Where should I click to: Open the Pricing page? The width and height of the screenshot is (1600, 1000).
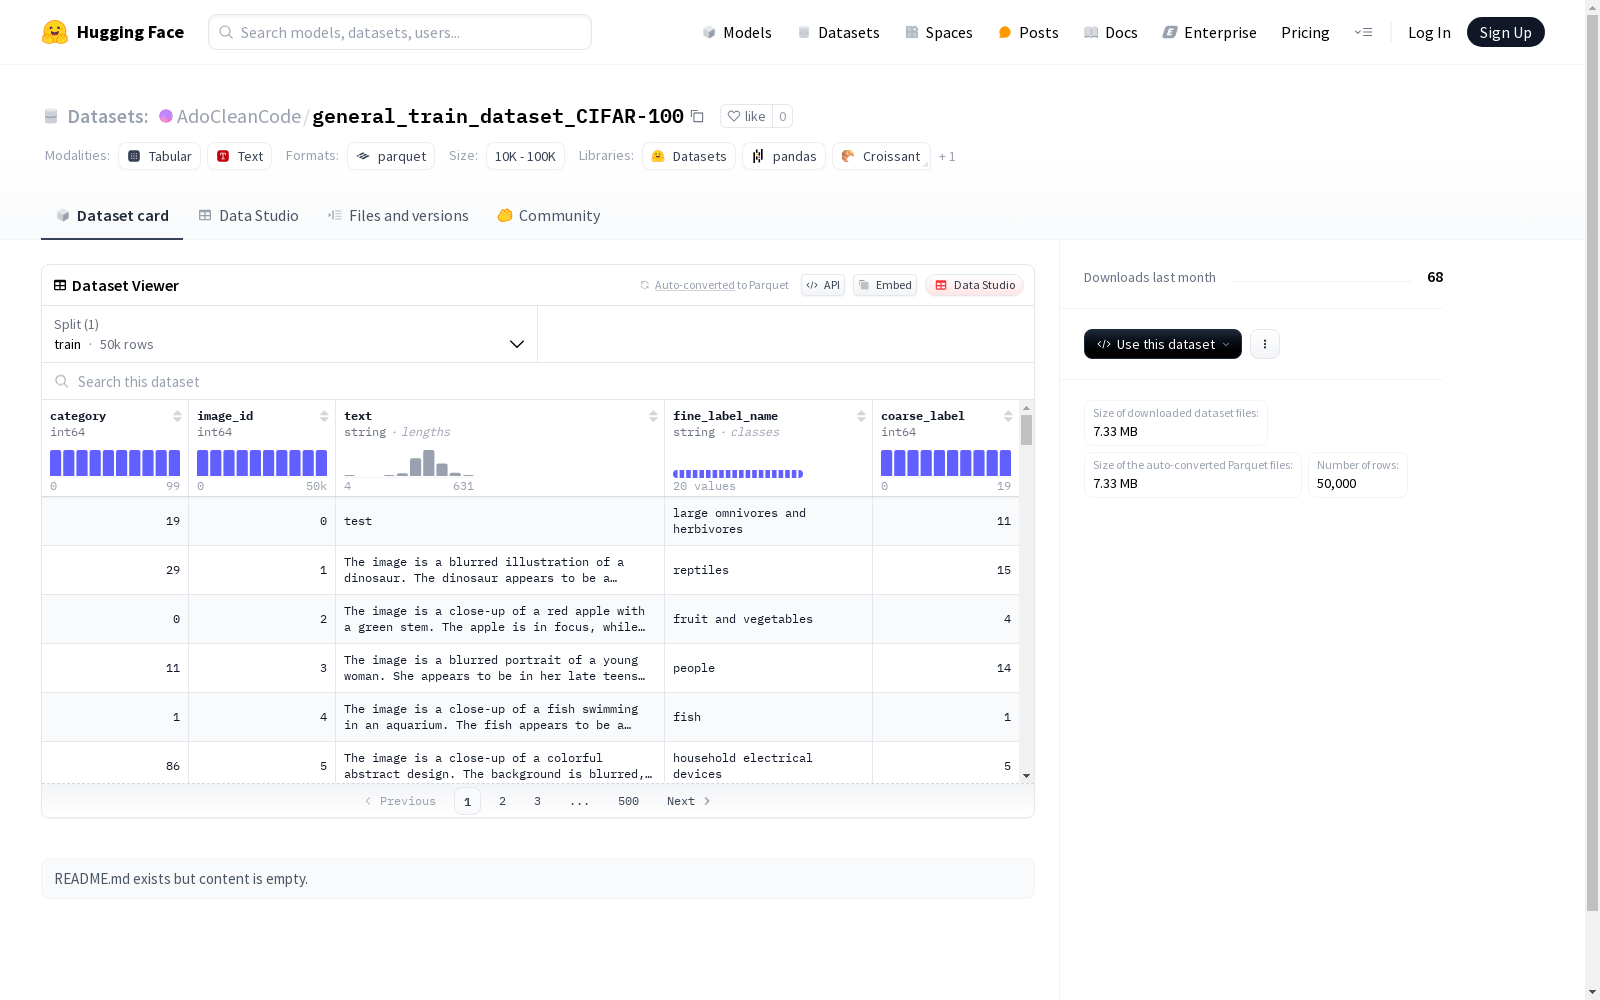click(1305, 32)
